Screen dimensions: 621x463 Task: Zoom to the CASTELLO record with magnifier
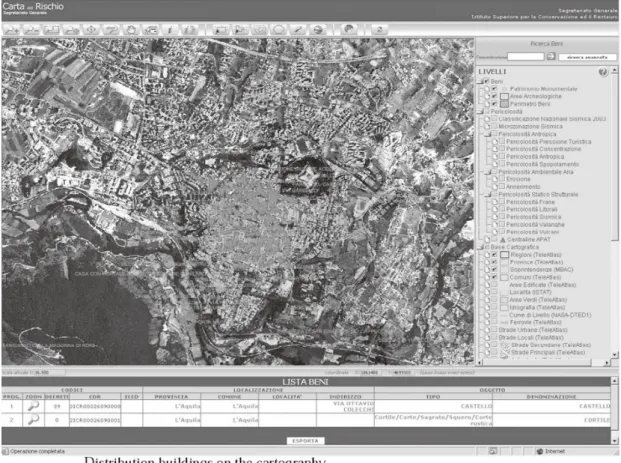33,406
